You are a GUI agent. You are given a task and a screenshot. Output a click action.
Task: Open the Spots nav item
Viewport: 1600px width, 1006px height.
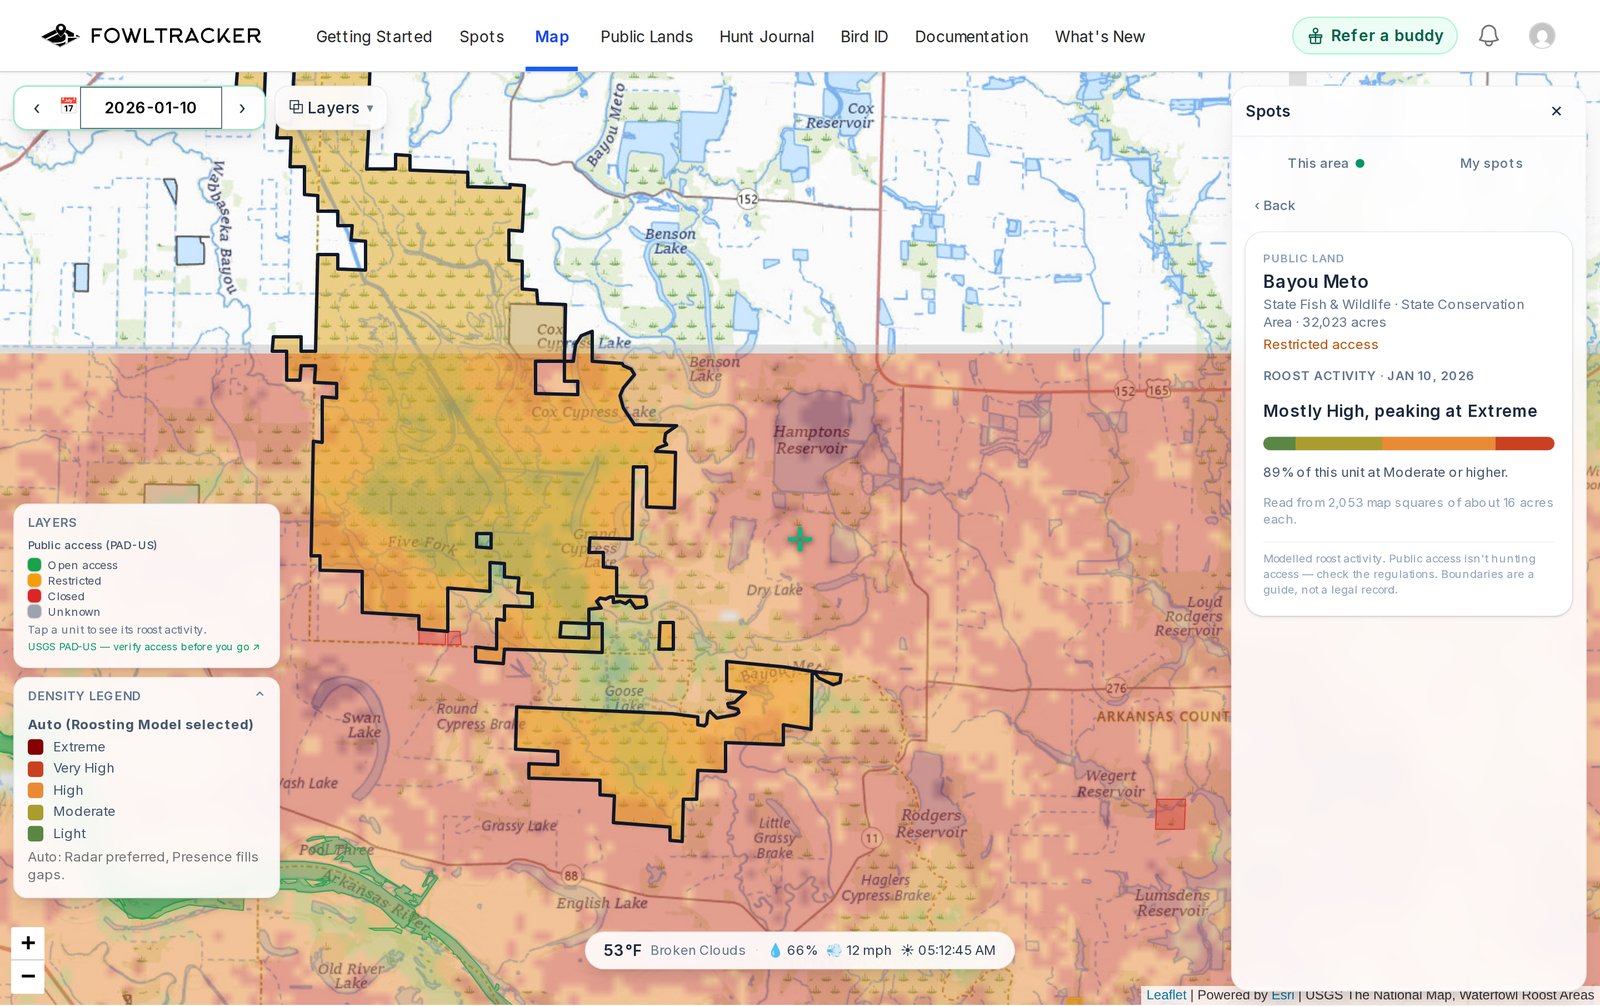point(481,37)
